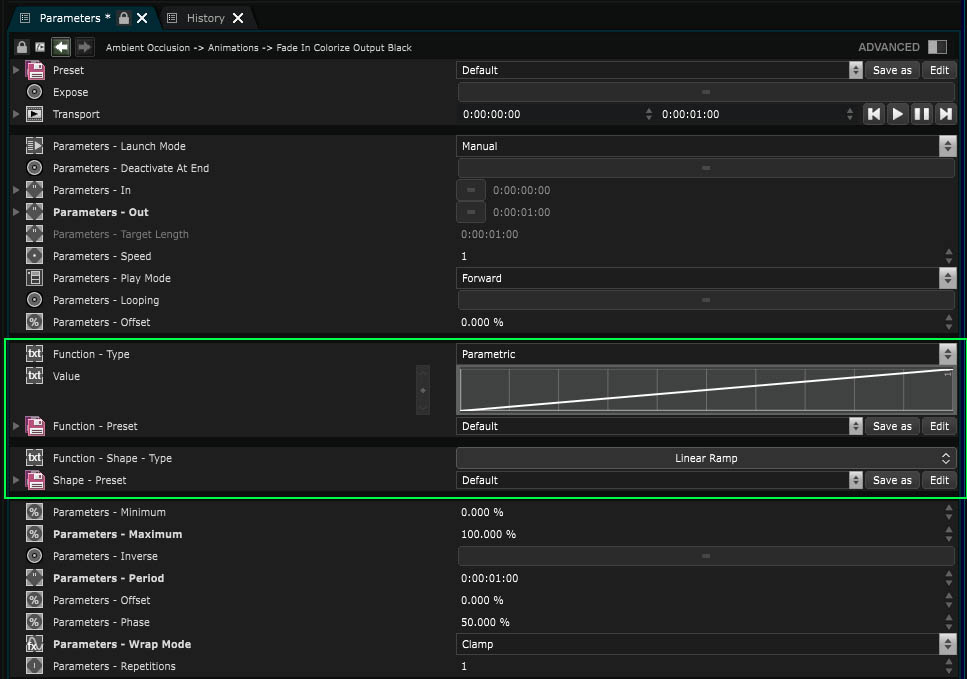Click the Expose row circle icon
Image resolution: width=967 pixels, height=679 pixels.
pos(35,92)
